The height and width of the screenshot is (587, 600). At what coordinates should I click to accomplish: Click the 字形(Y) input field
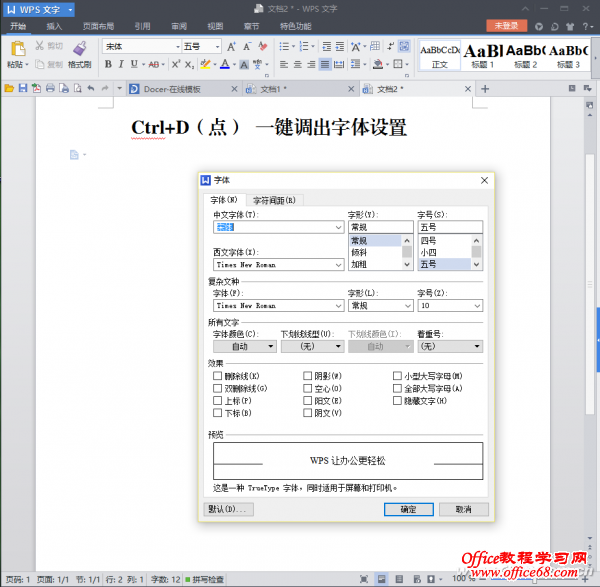pyautogui.click(x=380, y=227)
